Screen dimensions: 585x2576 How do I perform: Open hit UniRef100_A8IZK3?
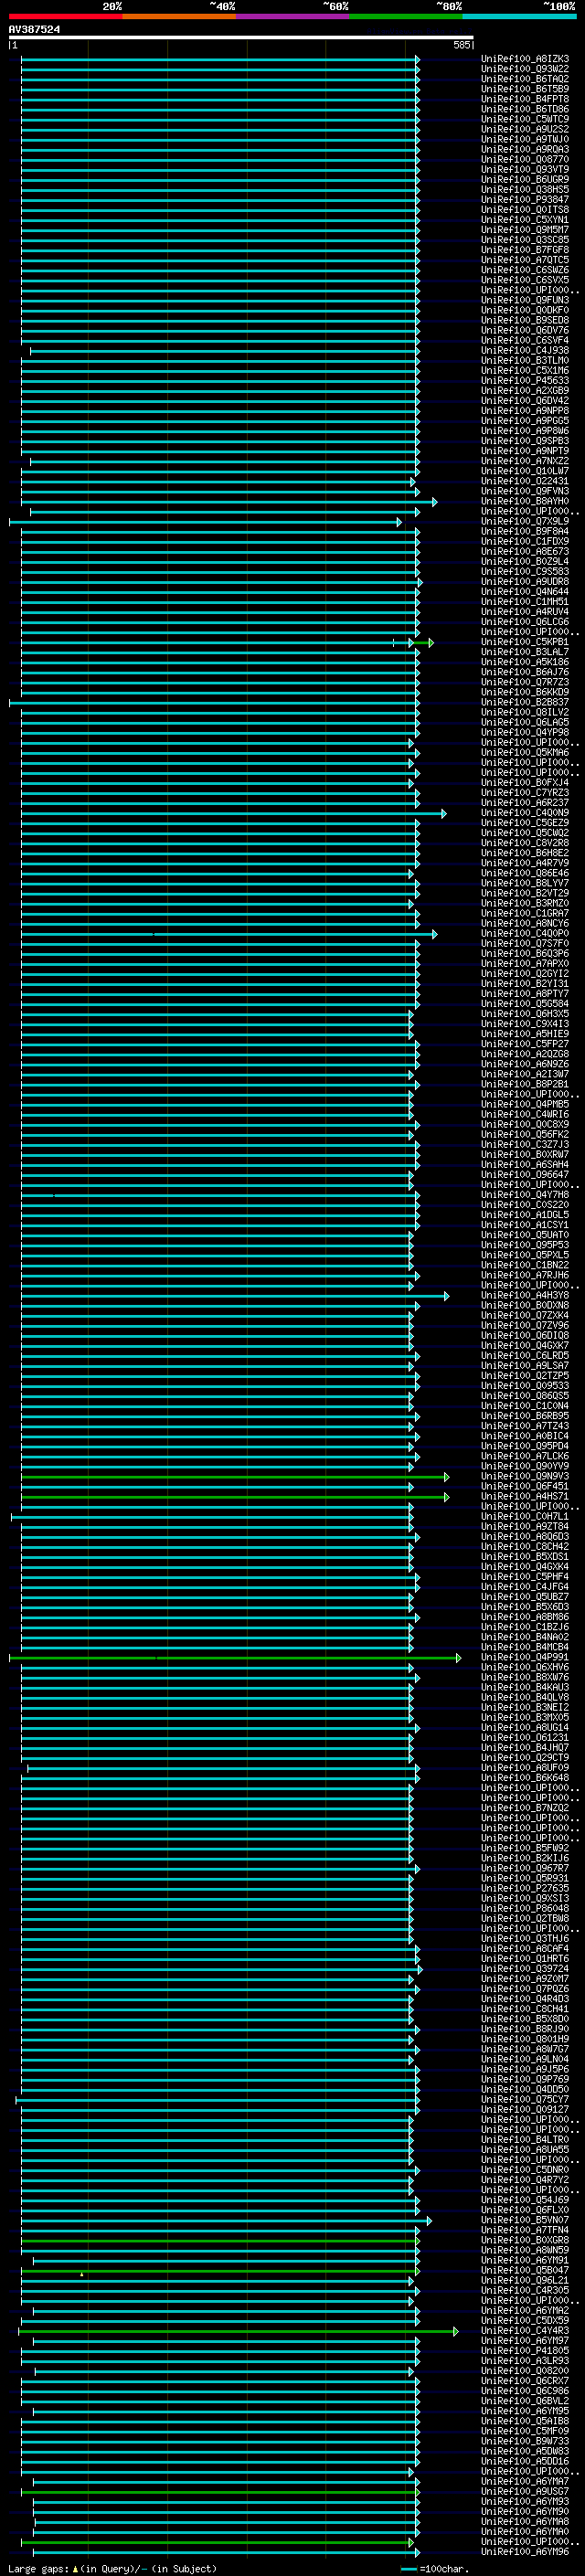(x=525, y=60)
